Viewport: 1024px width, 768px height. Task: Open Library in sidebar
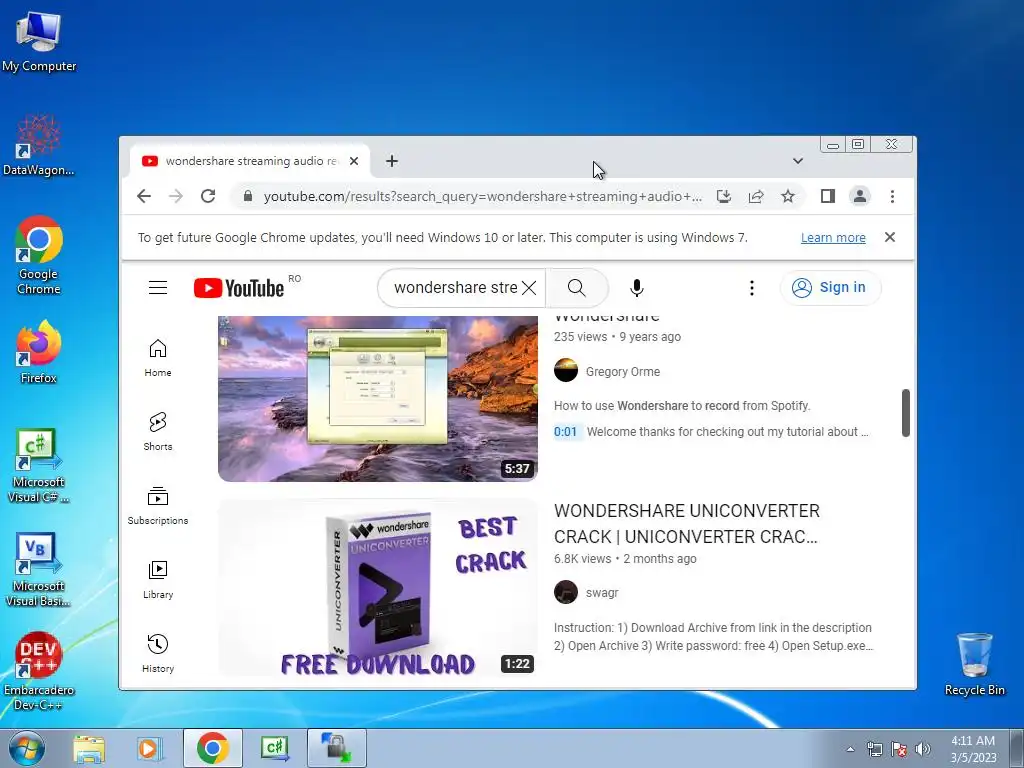[x=157, y=580]
